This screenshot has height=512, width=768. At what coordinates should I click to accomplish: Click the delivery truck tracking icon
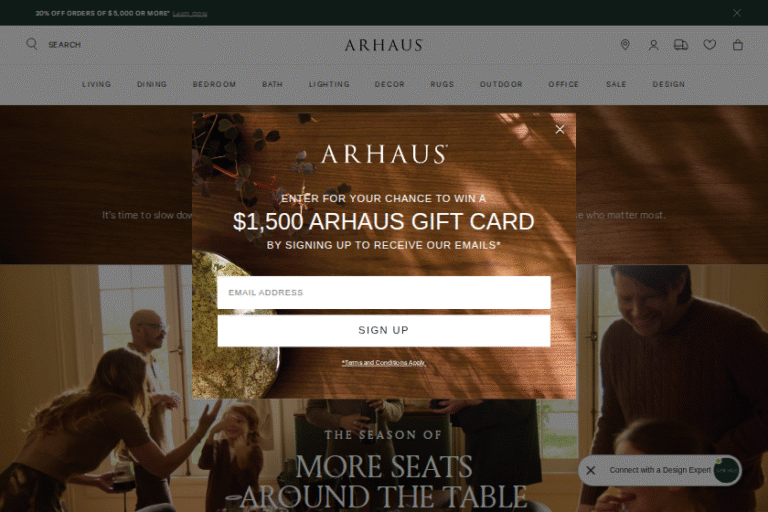681,45
